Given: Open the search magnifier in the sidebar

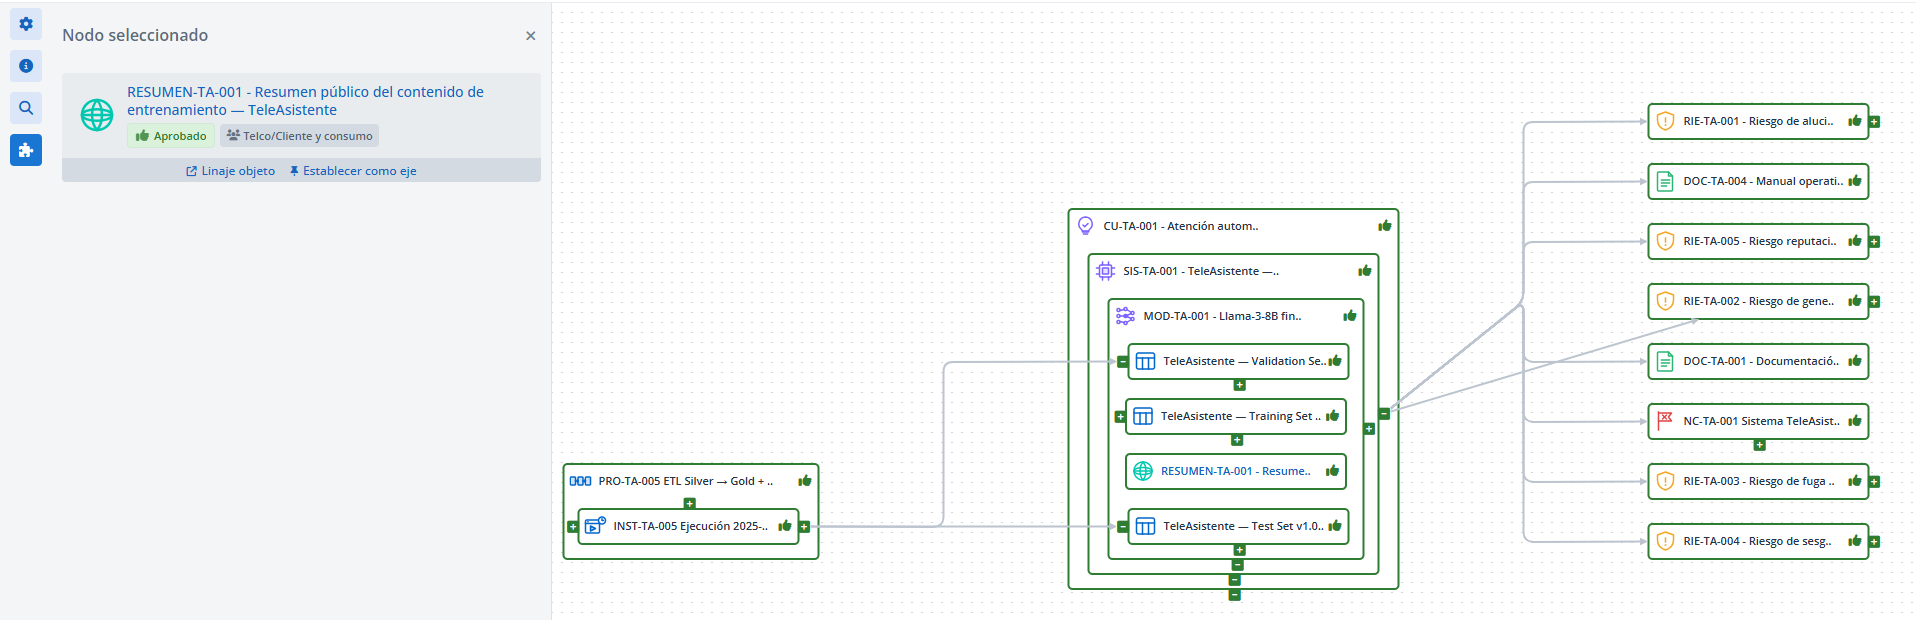Looking at the screenshot, I should [x=26, y=108].
